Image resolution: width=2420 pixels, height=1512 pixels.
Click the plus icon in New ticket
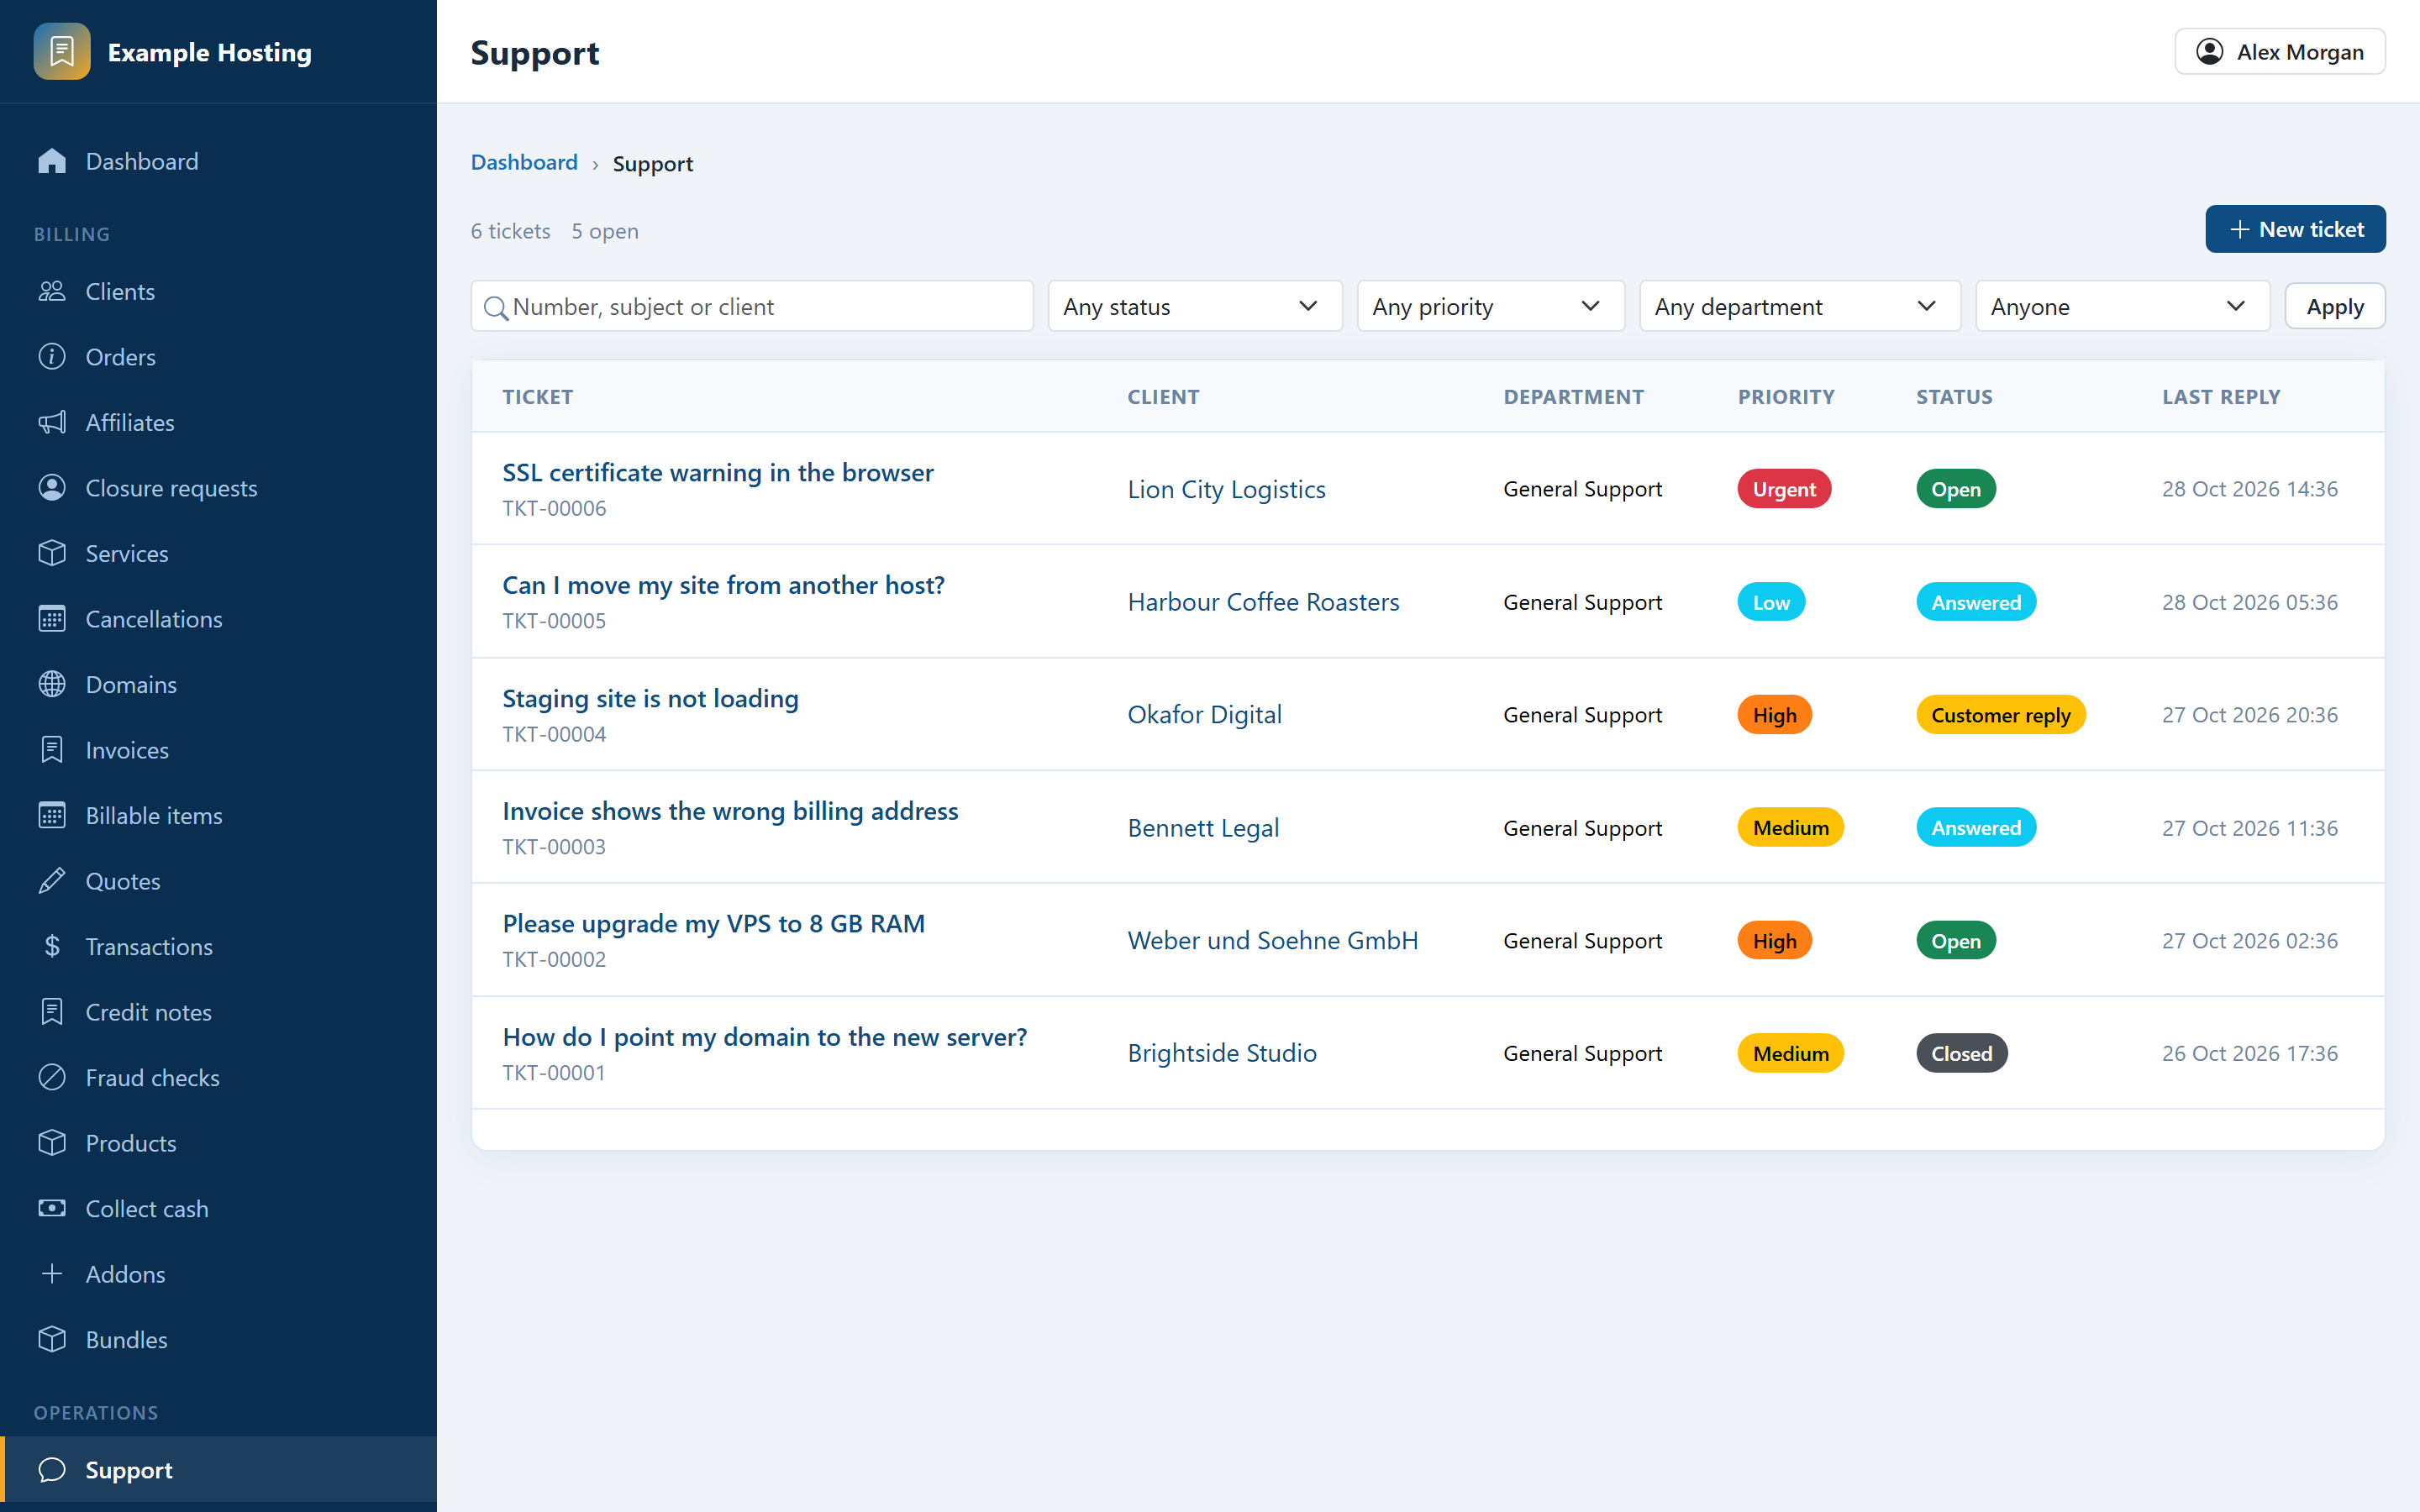[2240, 230]
